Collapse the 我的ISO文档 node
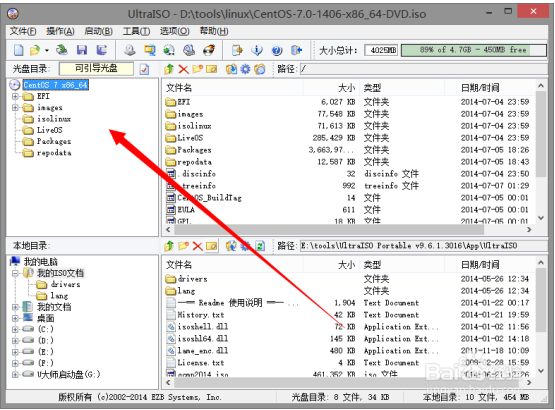The height and width of the screenshot is (410, 555). point(15,273)
